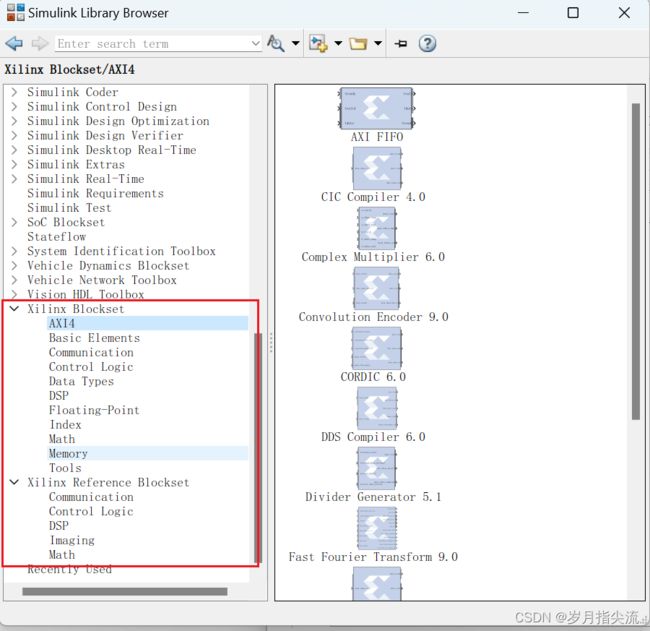The height and width of the screenshot is (631, 650).
Task: Select Index library
Action: coord(65,425)
